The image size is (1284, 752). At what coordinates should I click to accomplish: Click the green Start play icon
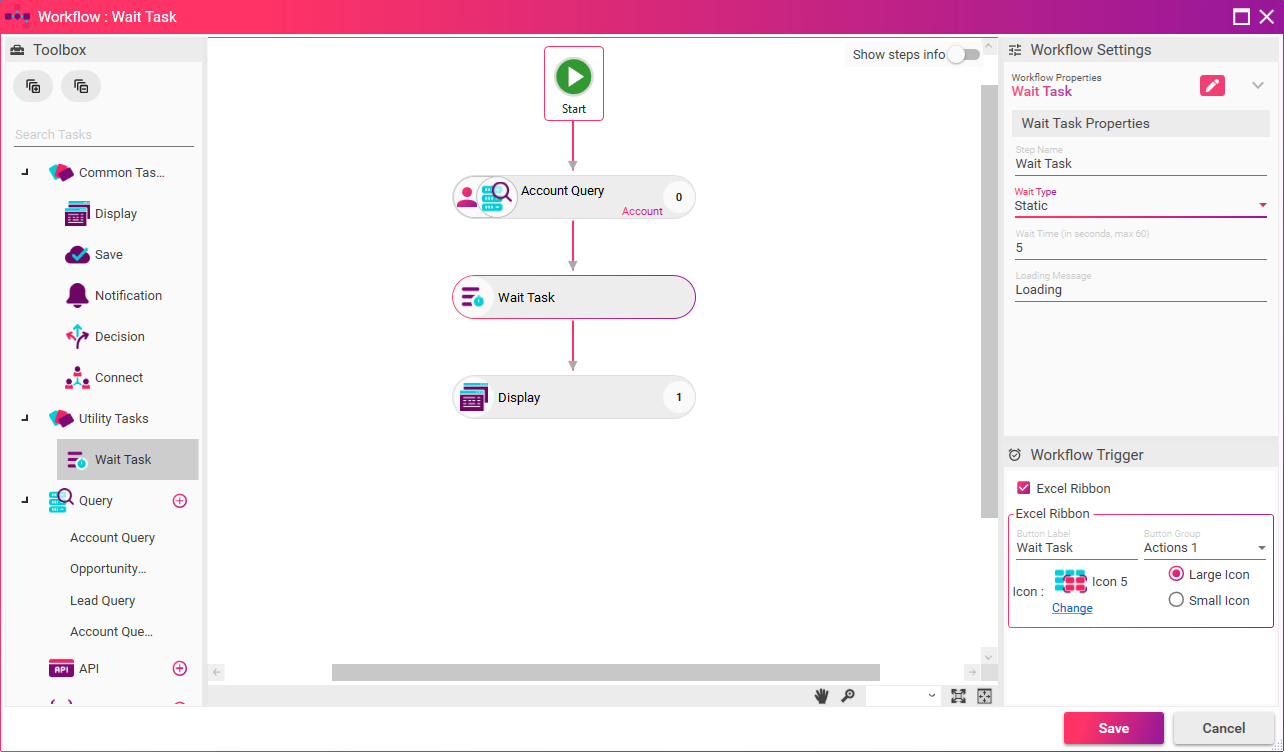pyautogui.click(x=574, y=76)
